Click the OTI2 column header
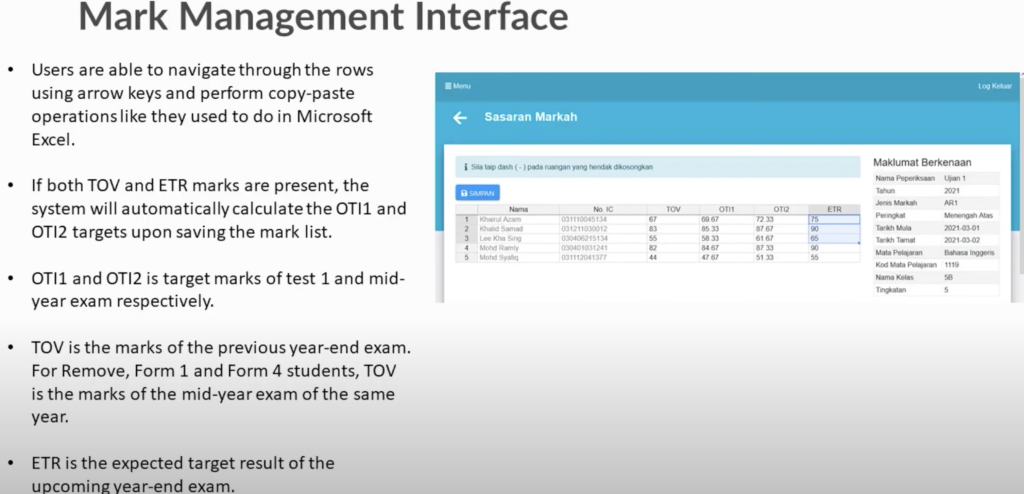1024x494 pixels. [780, 209]
